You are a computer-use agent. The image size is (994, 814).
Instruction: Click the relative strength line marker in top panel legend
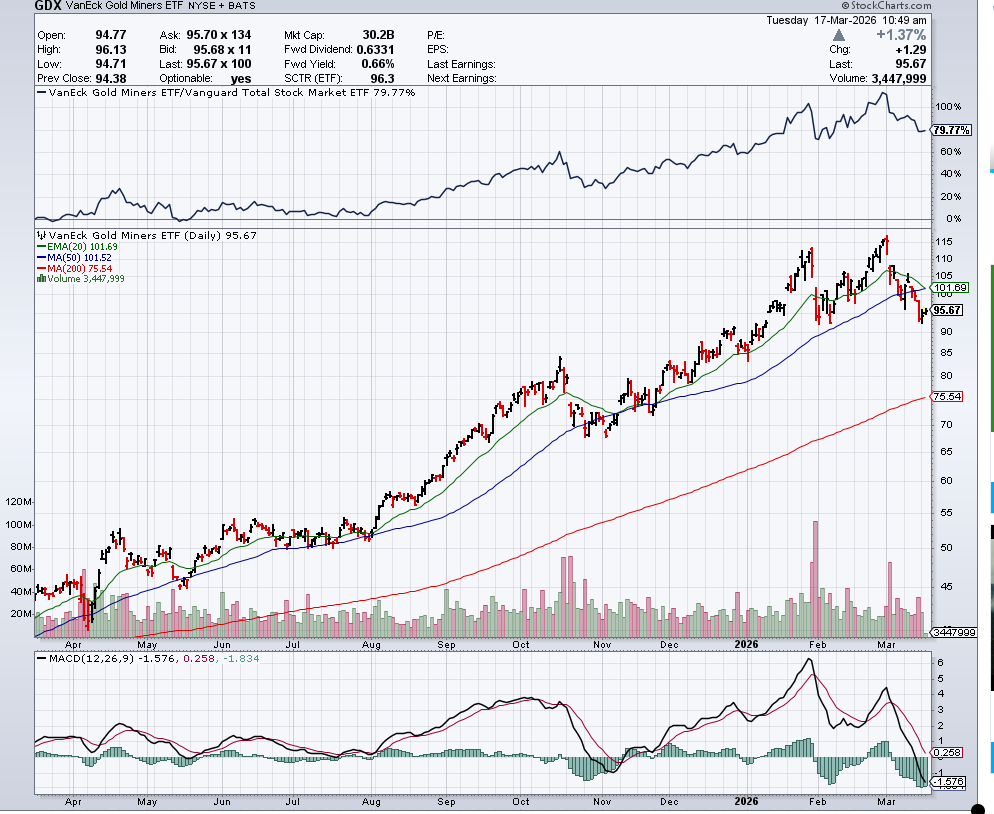pyautogui.click(x=40, y=92)
